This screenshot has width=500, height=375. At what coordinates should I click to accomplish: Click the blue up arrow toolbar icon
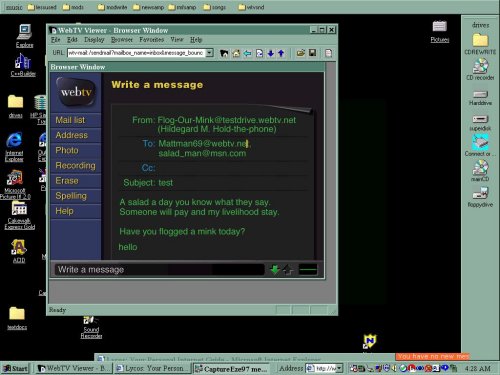click(x=281, y=53)
